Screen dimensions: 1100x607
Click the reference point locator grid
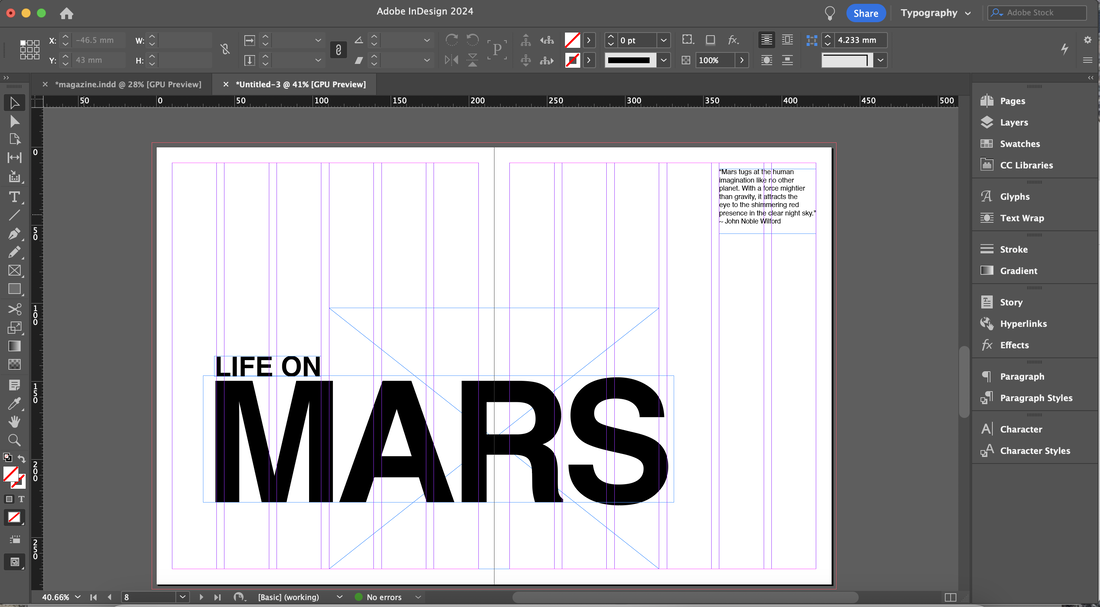tap(29, 50)
